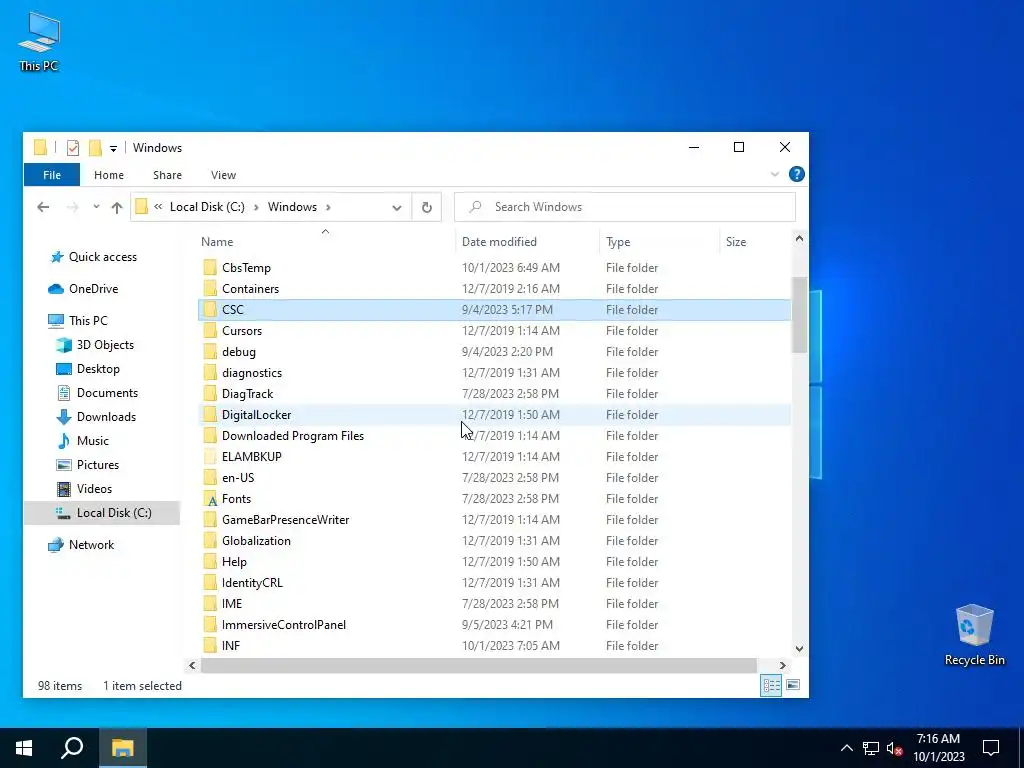
Task: Click the Properties quick access toolbar icon
Action: pos(73,148)
